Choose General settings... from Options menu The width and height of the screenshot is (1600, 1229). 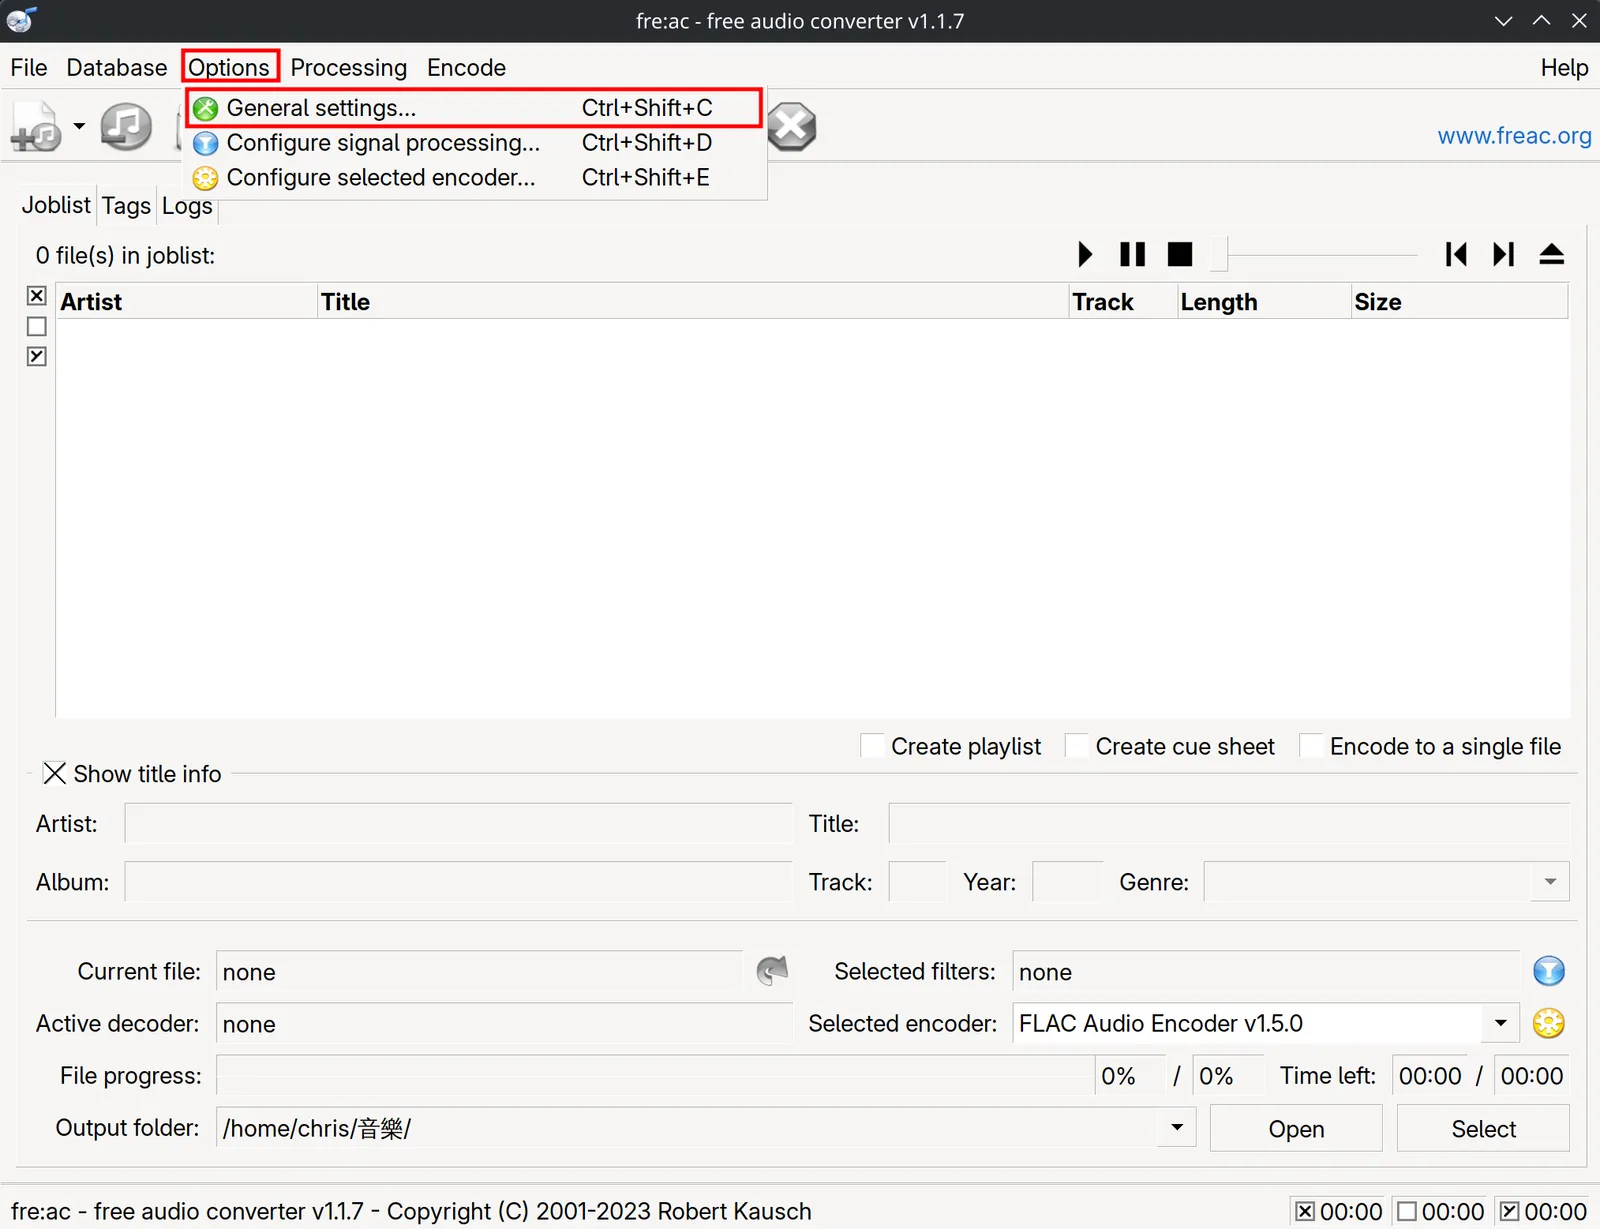tap(474, 108)
